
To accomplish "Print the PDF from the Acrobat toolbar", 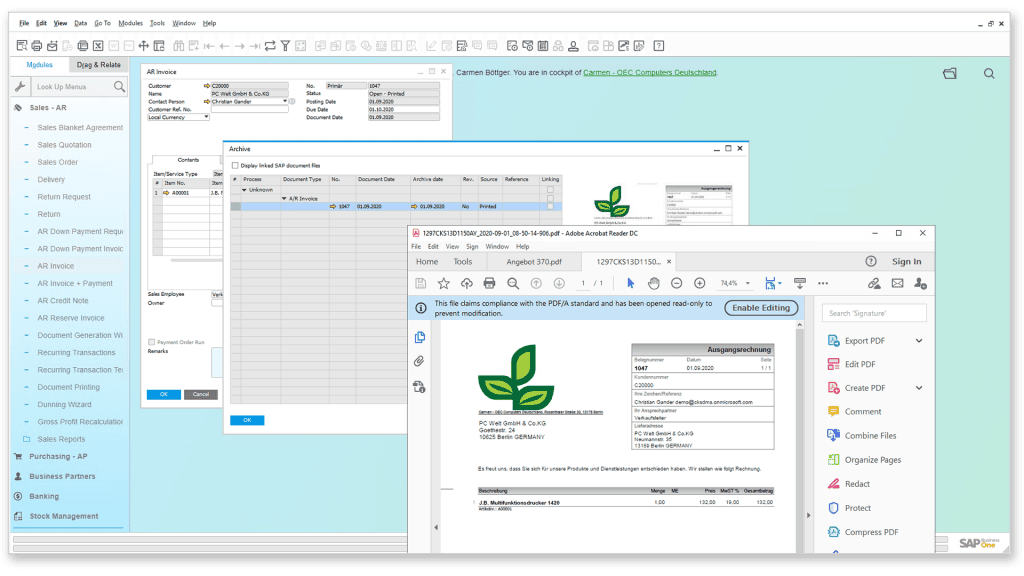I will 489,283.
